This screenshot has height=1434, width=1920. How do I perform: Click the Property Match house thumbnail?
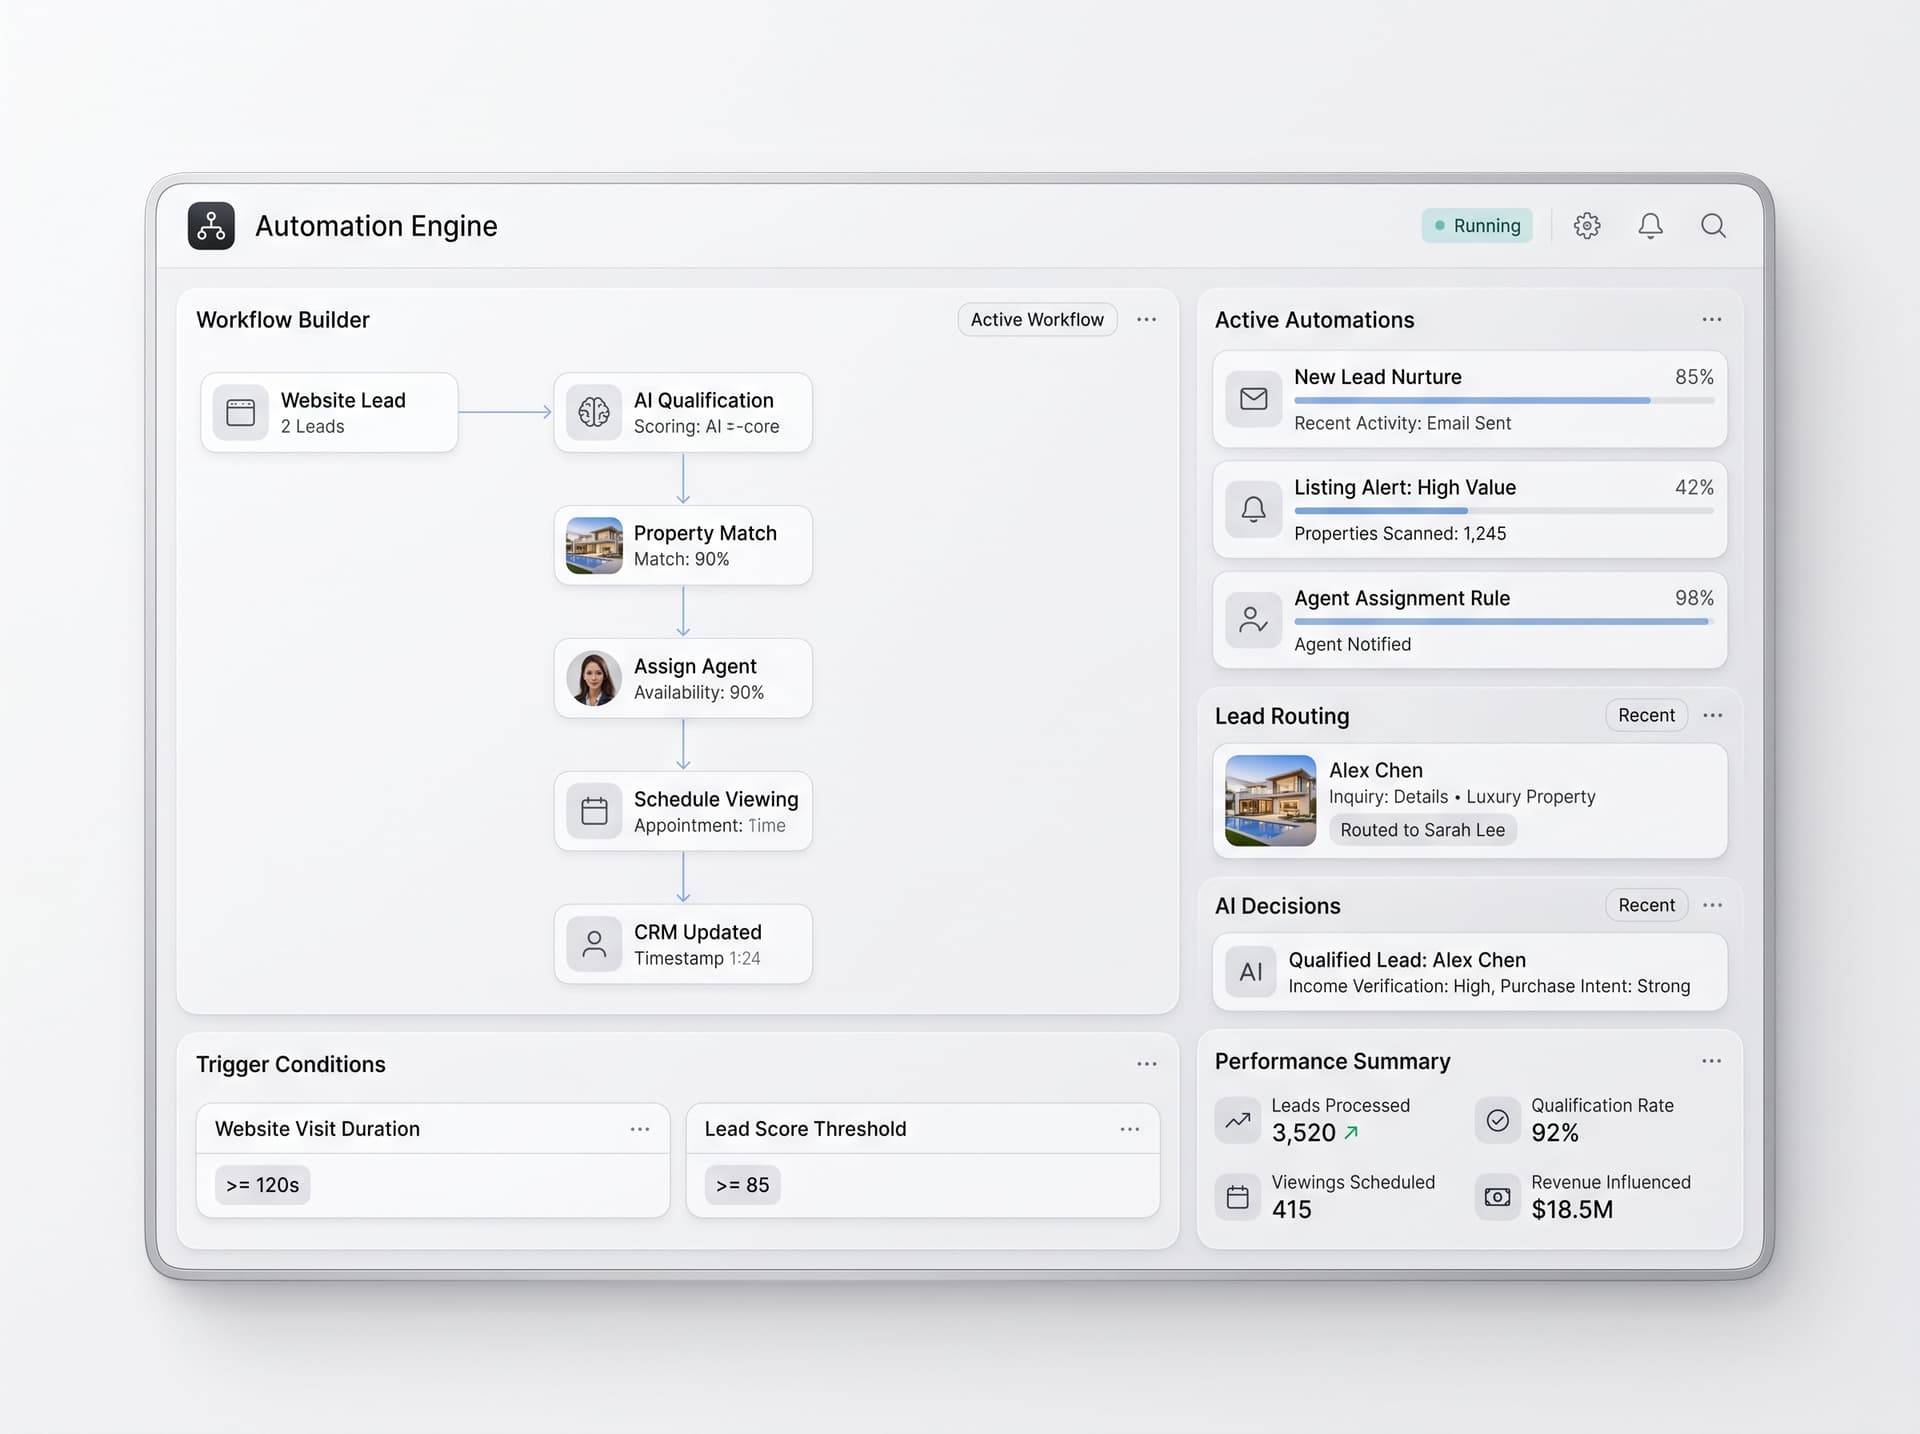tap(594, 545)
